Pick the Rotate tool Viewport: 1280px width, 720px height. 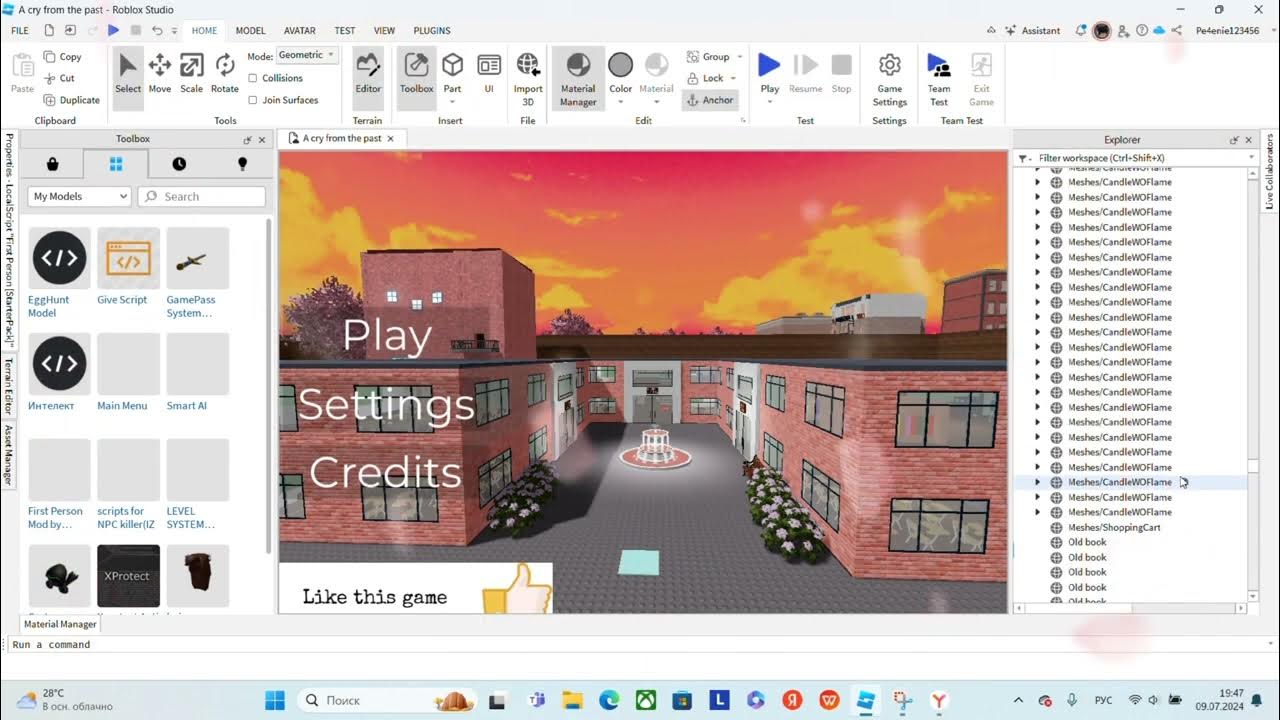[x=225, y=75]
